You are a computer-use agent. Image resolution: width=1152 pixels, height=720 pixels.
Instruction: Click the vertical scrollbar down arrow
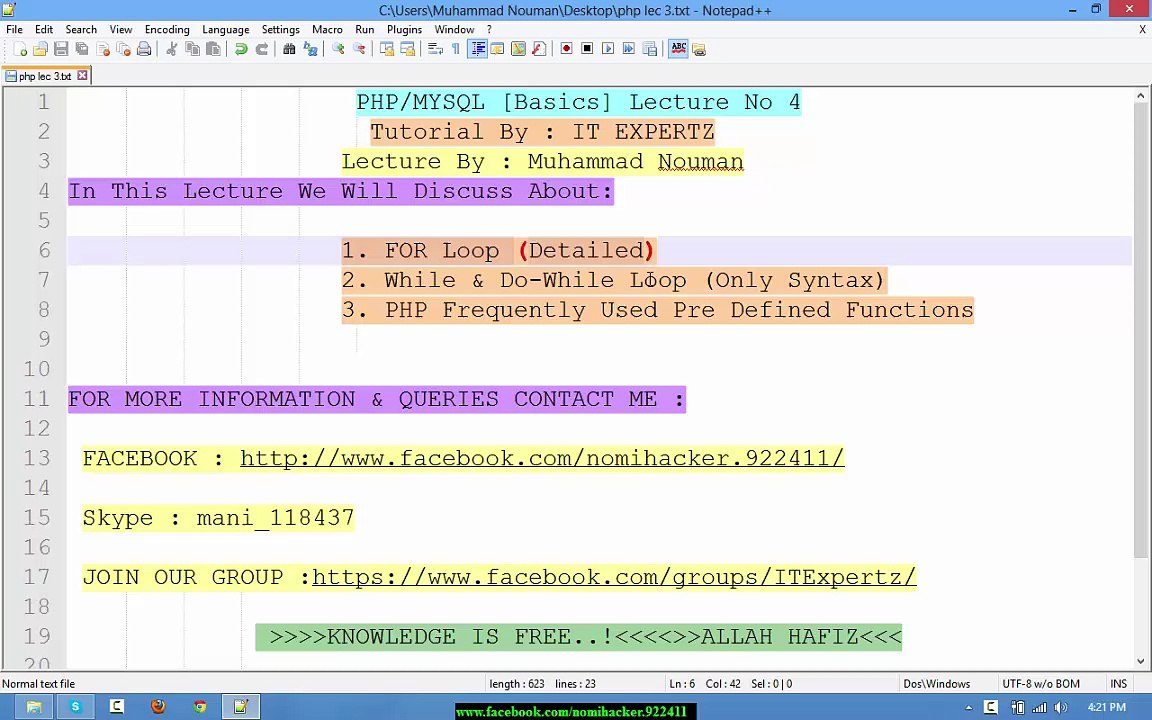[1140, 661]
